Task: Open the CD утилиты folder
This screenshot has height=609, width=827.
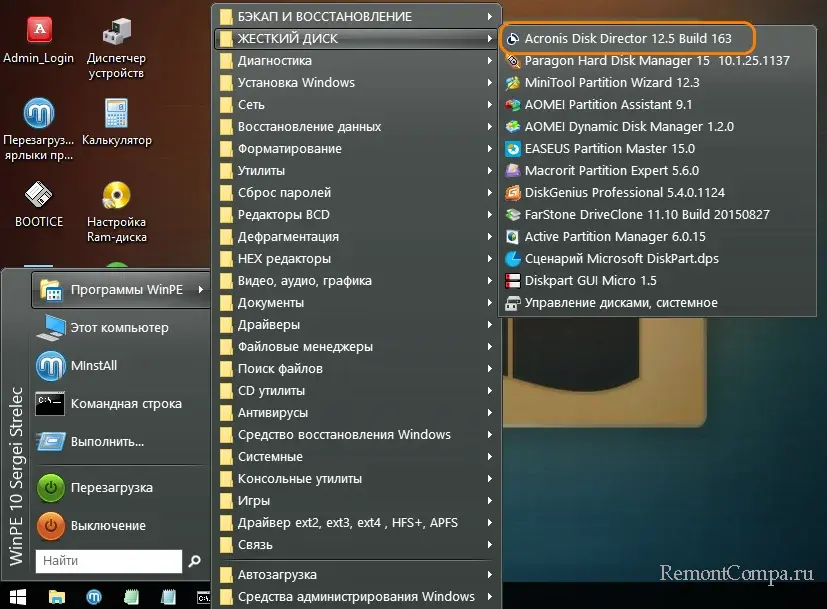Action: coord(357,391)
